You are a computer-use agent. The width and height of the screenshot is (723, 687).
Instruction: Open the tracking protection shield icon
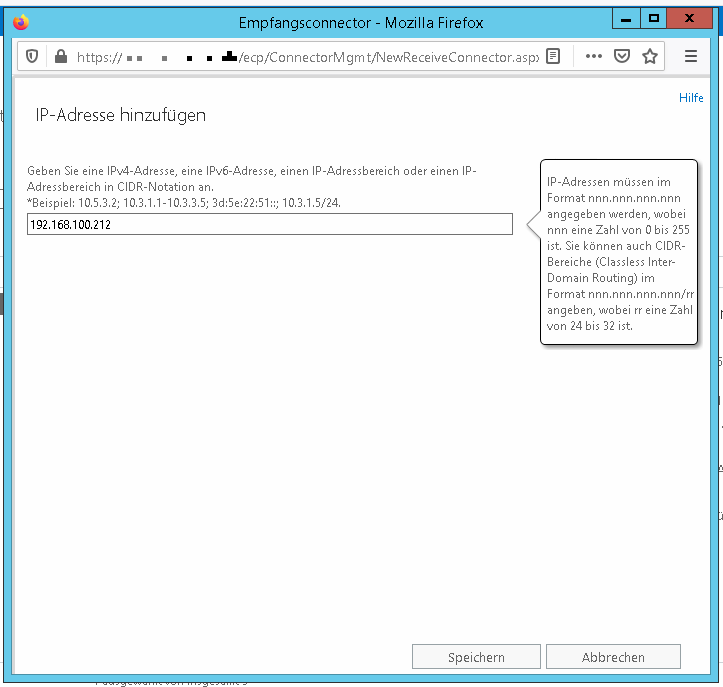(x=32, y=57)
